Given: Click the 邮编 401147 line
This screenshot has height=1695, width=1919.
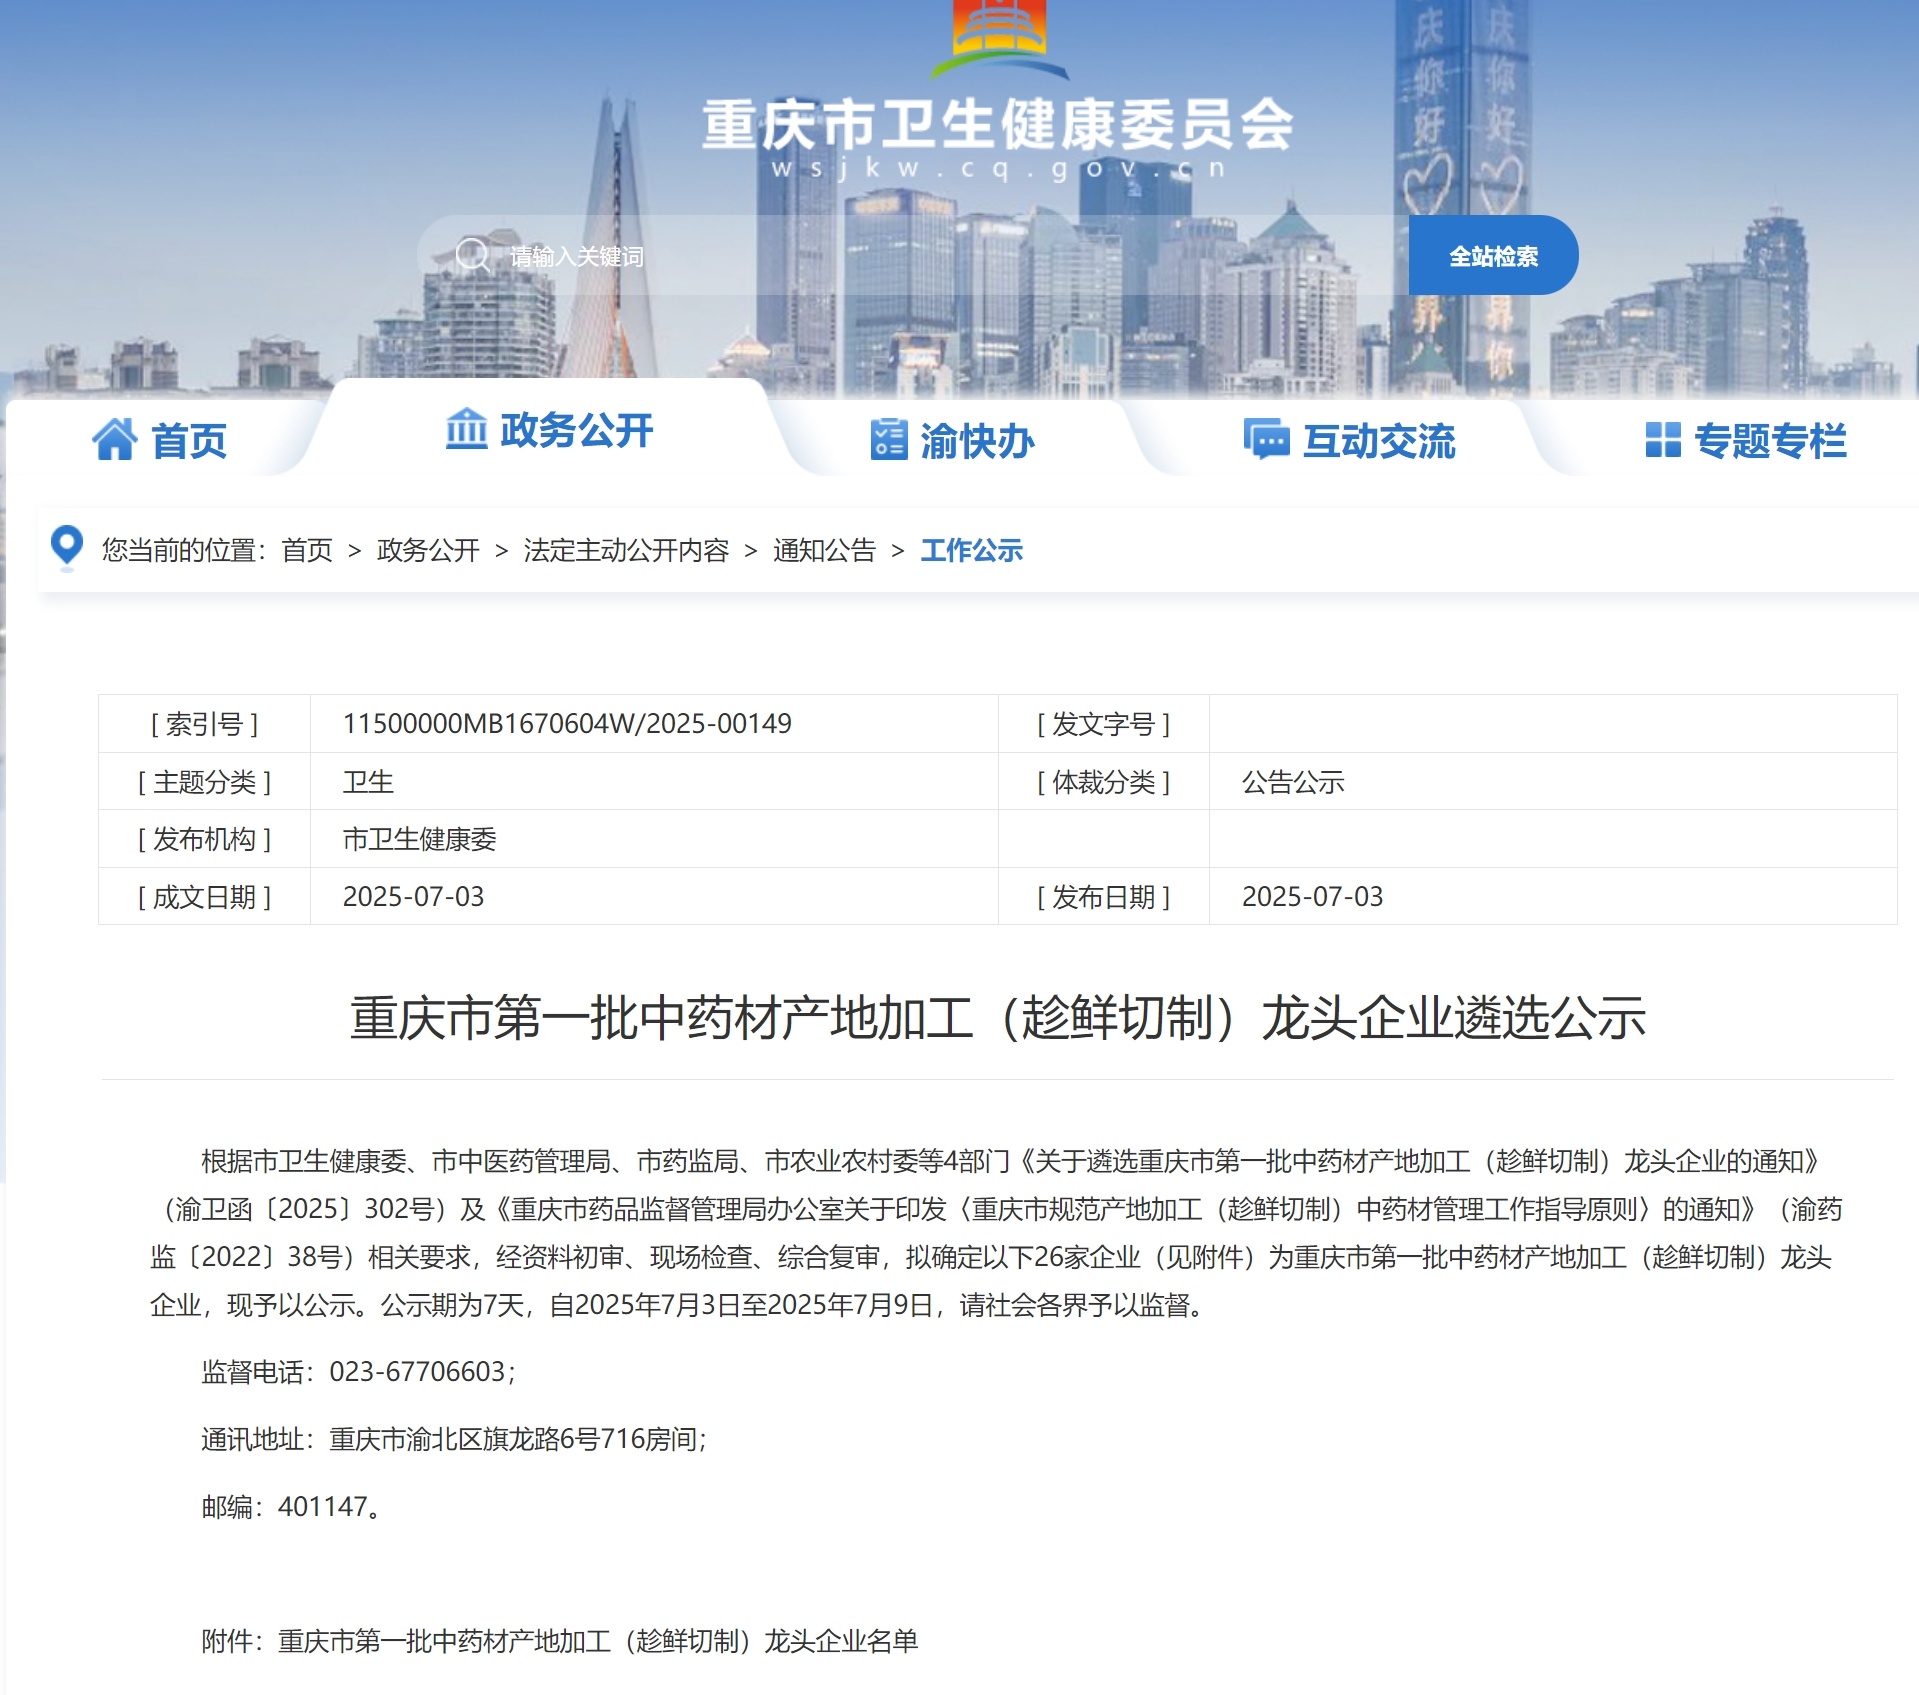Looking at the screenshot, I should tap(291, 1506).
